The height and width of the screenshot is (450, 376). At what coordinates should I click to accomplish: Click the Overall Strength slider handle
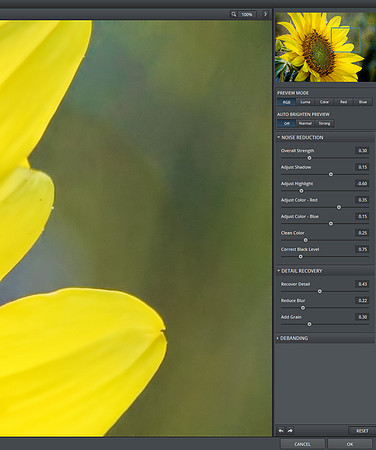click(x=309, y=158)
